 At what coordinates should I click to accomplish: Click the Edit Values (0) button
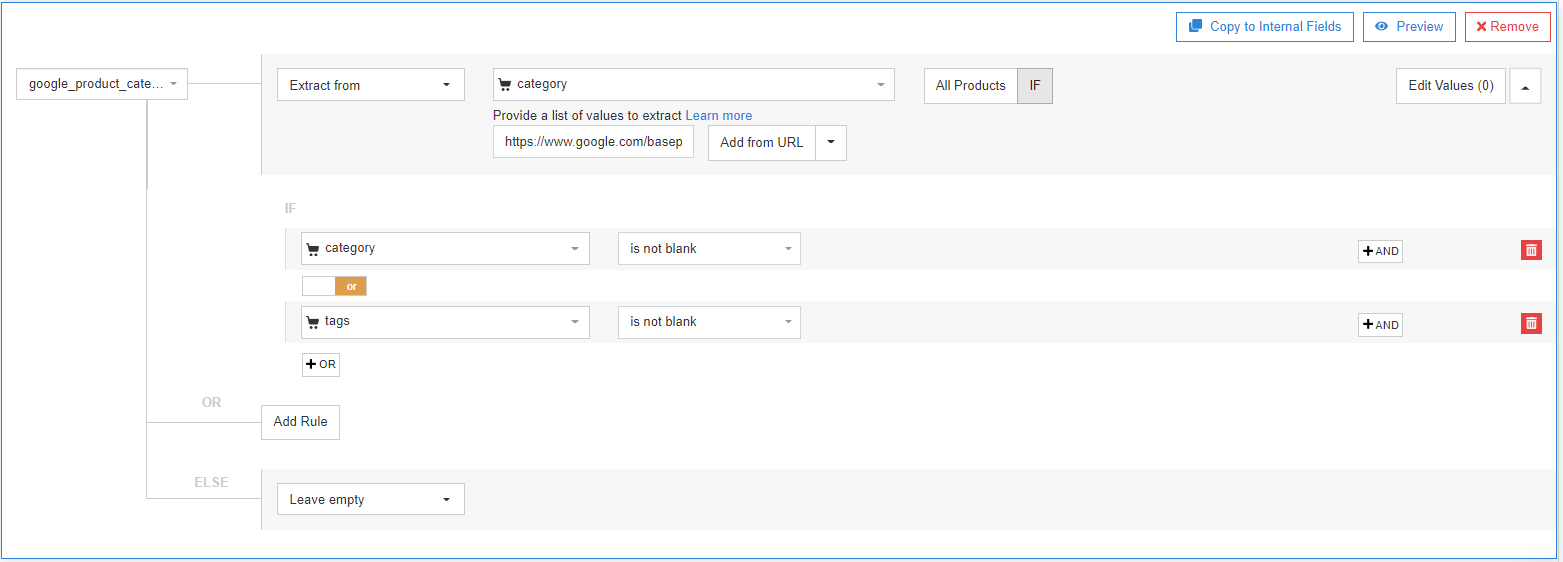[1450, 86]
